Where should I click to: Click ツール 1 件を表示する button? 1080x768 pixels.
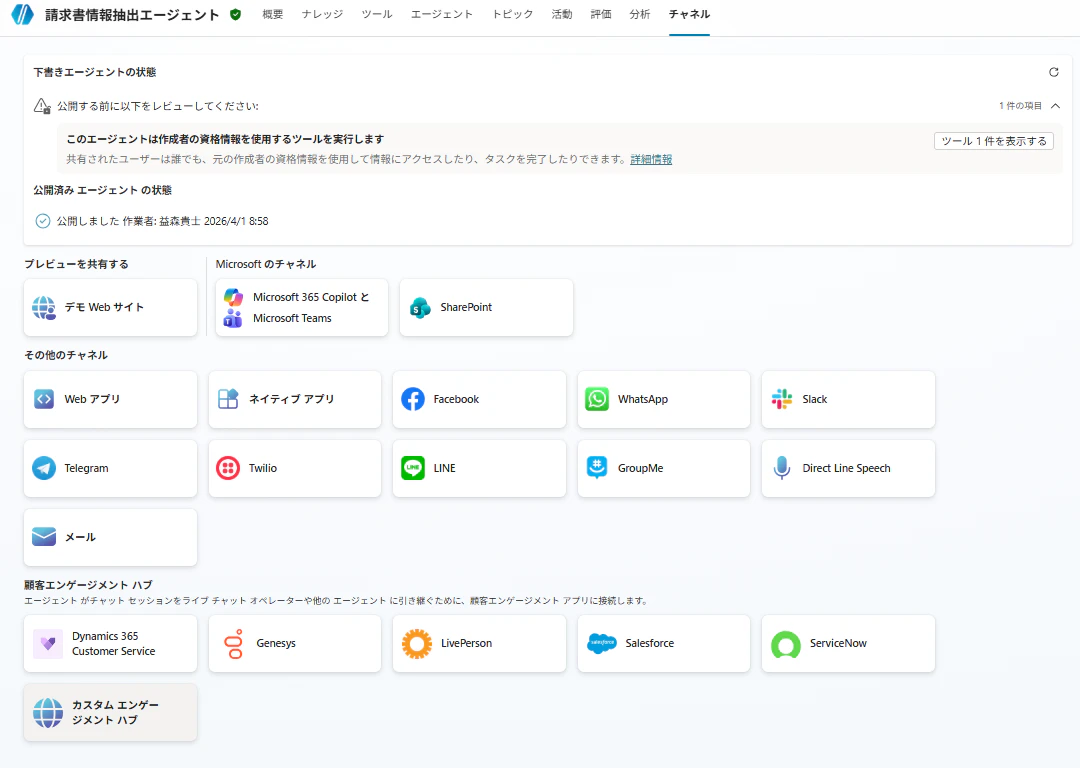coord(994,141)
